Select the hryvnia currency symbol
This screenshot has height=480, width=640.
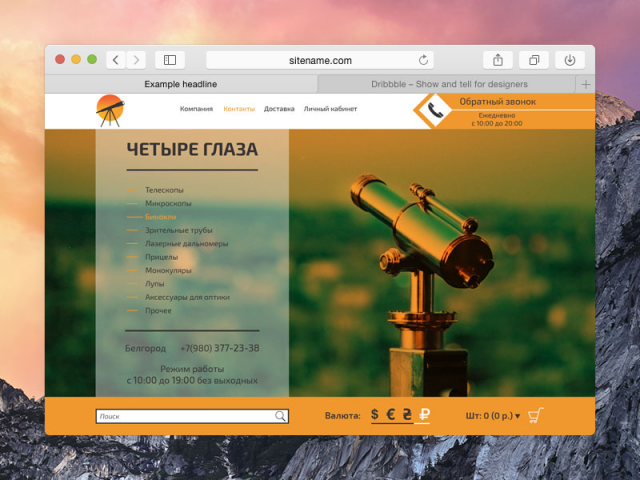(x=407, y=414)
